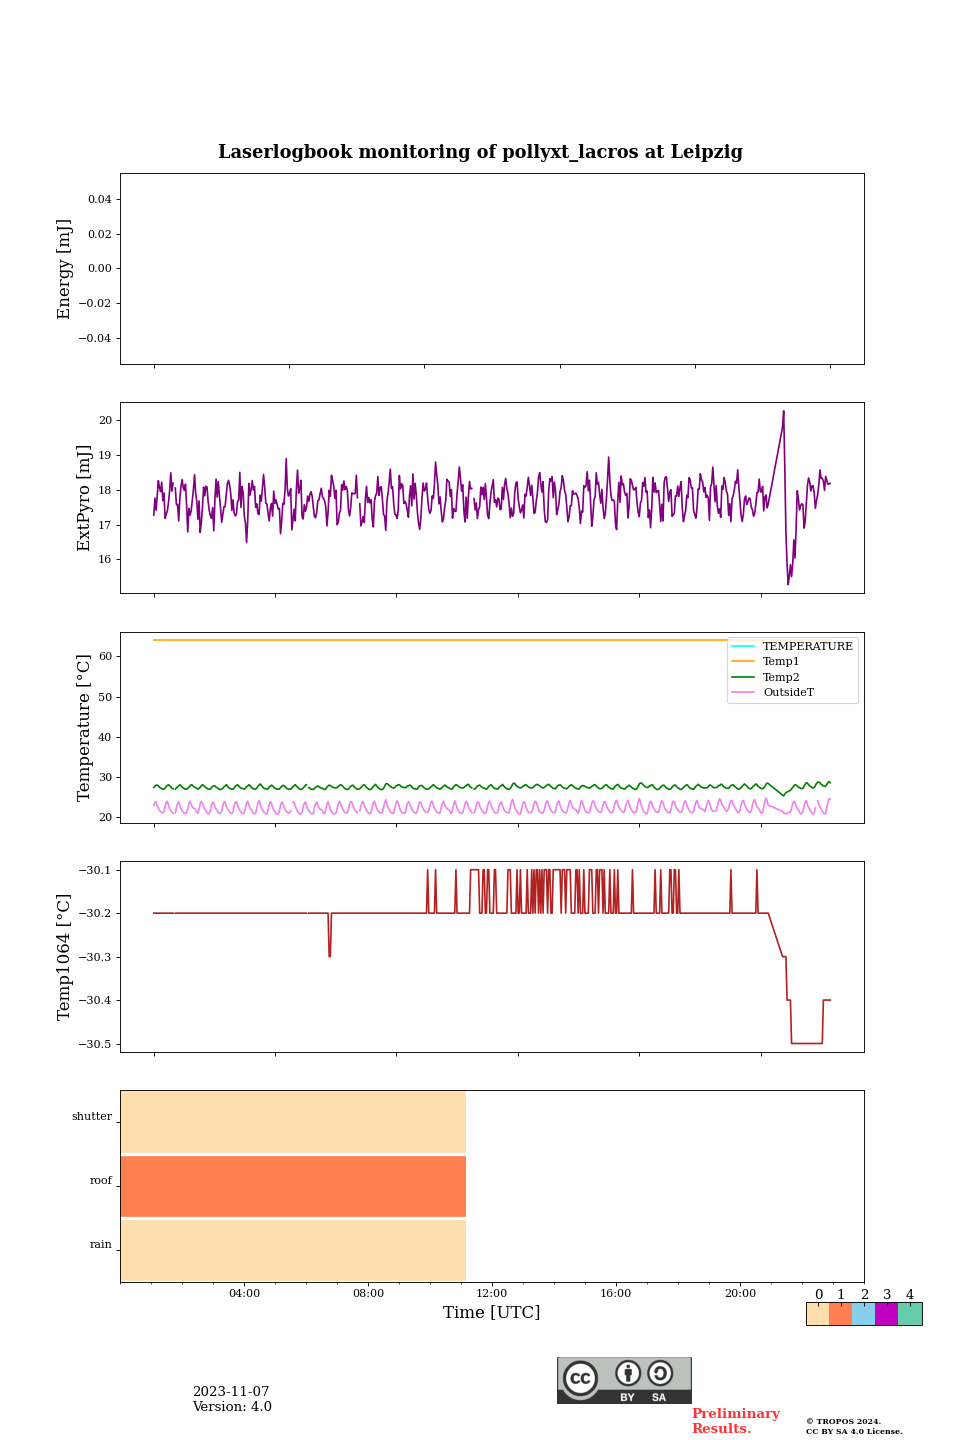
Task: Click the Time [UTC] axis label
Action: coord(492,1313)
